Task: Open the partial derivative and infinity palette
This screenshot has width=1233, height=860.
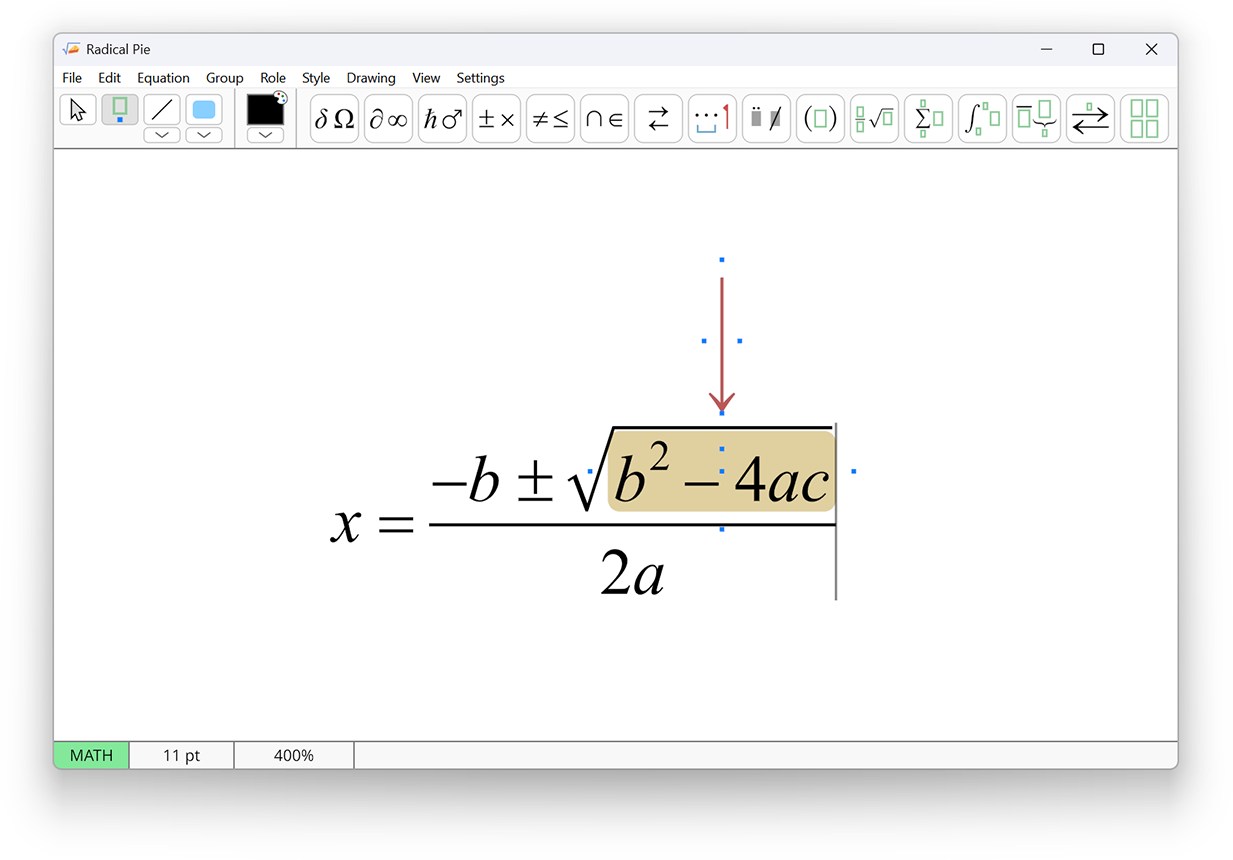Action: (x=388, y=118)
